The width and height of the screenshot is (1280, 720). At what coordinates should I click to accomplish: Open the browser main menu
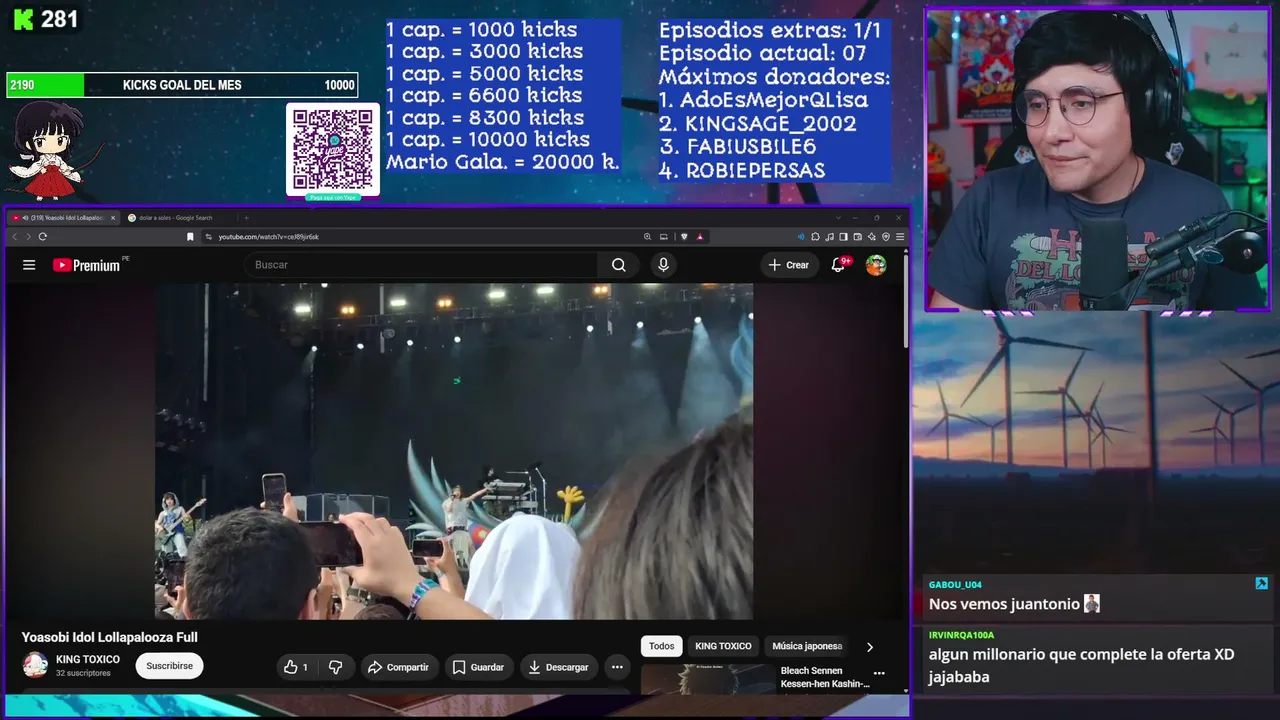coord(900,237)
